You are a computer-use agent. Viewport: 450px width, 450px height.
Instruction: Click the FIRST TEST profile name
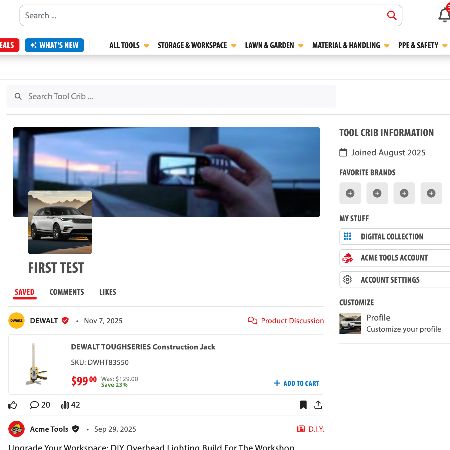click(x=56, y=268)
